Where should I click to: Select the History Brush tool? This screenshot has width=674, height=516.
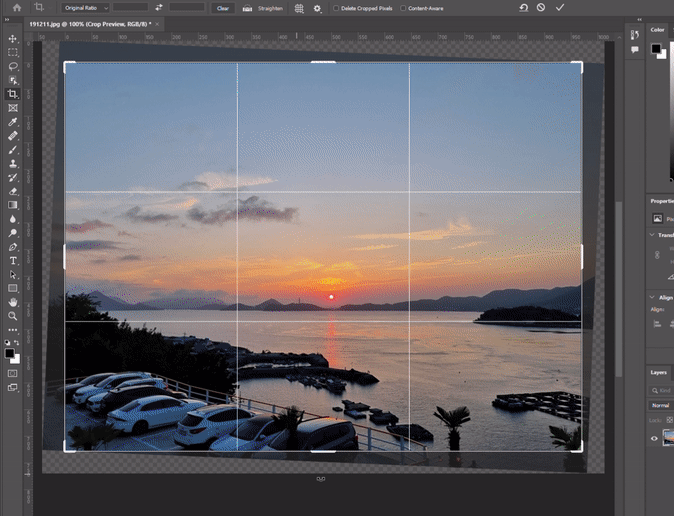[x=12, y=177]
